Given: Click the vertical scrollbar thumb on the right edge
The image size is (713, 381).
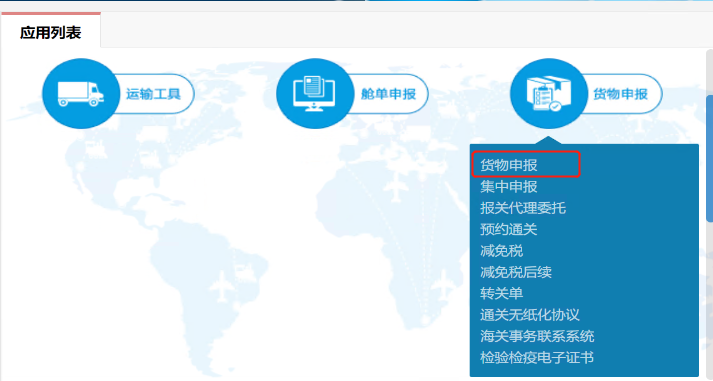Looking at the screenshot, I should pos(709,158).
